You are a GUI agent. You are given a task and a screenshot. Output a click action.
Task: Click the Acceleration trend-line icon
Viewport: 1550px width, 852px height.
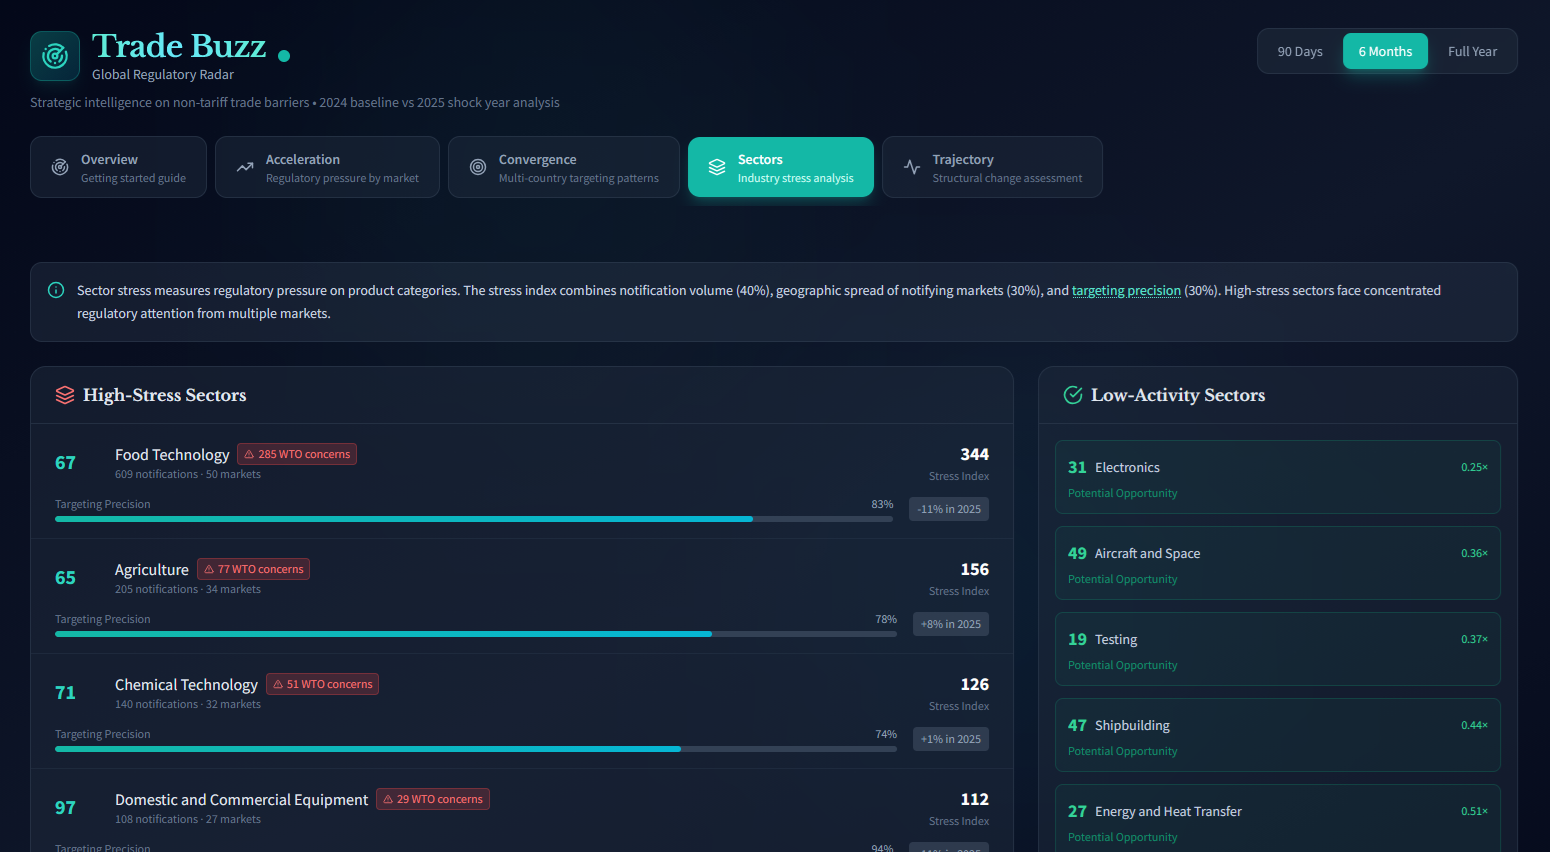point(243,167)
